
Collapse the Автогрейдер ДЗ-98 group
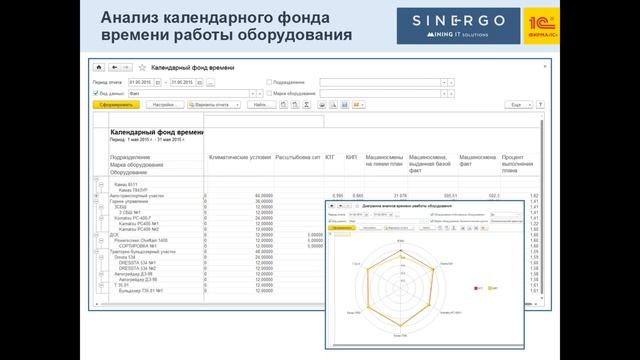click(101, 274)
